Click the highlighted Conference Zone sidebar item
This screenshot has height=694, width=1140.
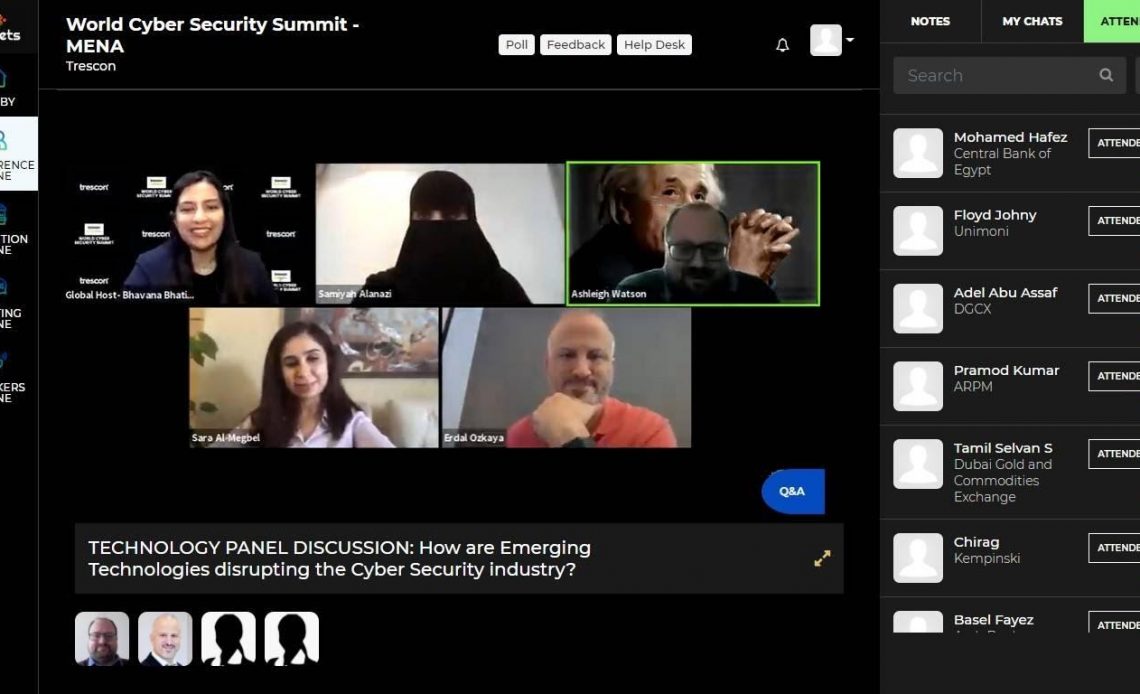(19, 153)
